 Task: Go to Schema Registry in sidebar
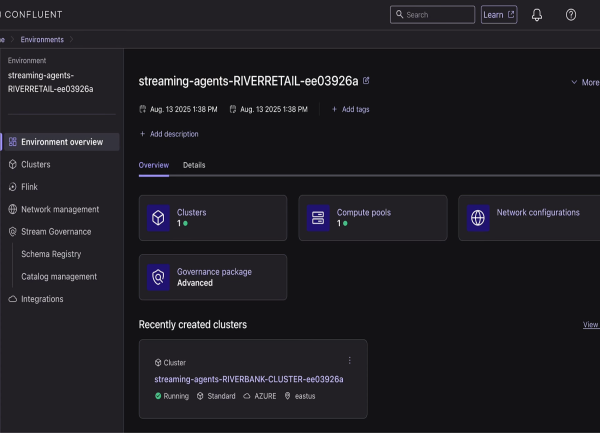51,254
